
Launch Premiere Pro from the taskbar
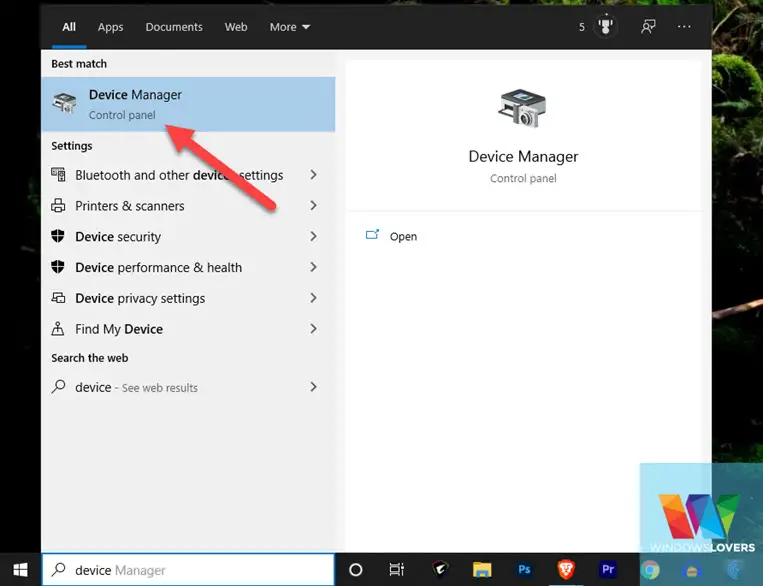coord(608,569)
